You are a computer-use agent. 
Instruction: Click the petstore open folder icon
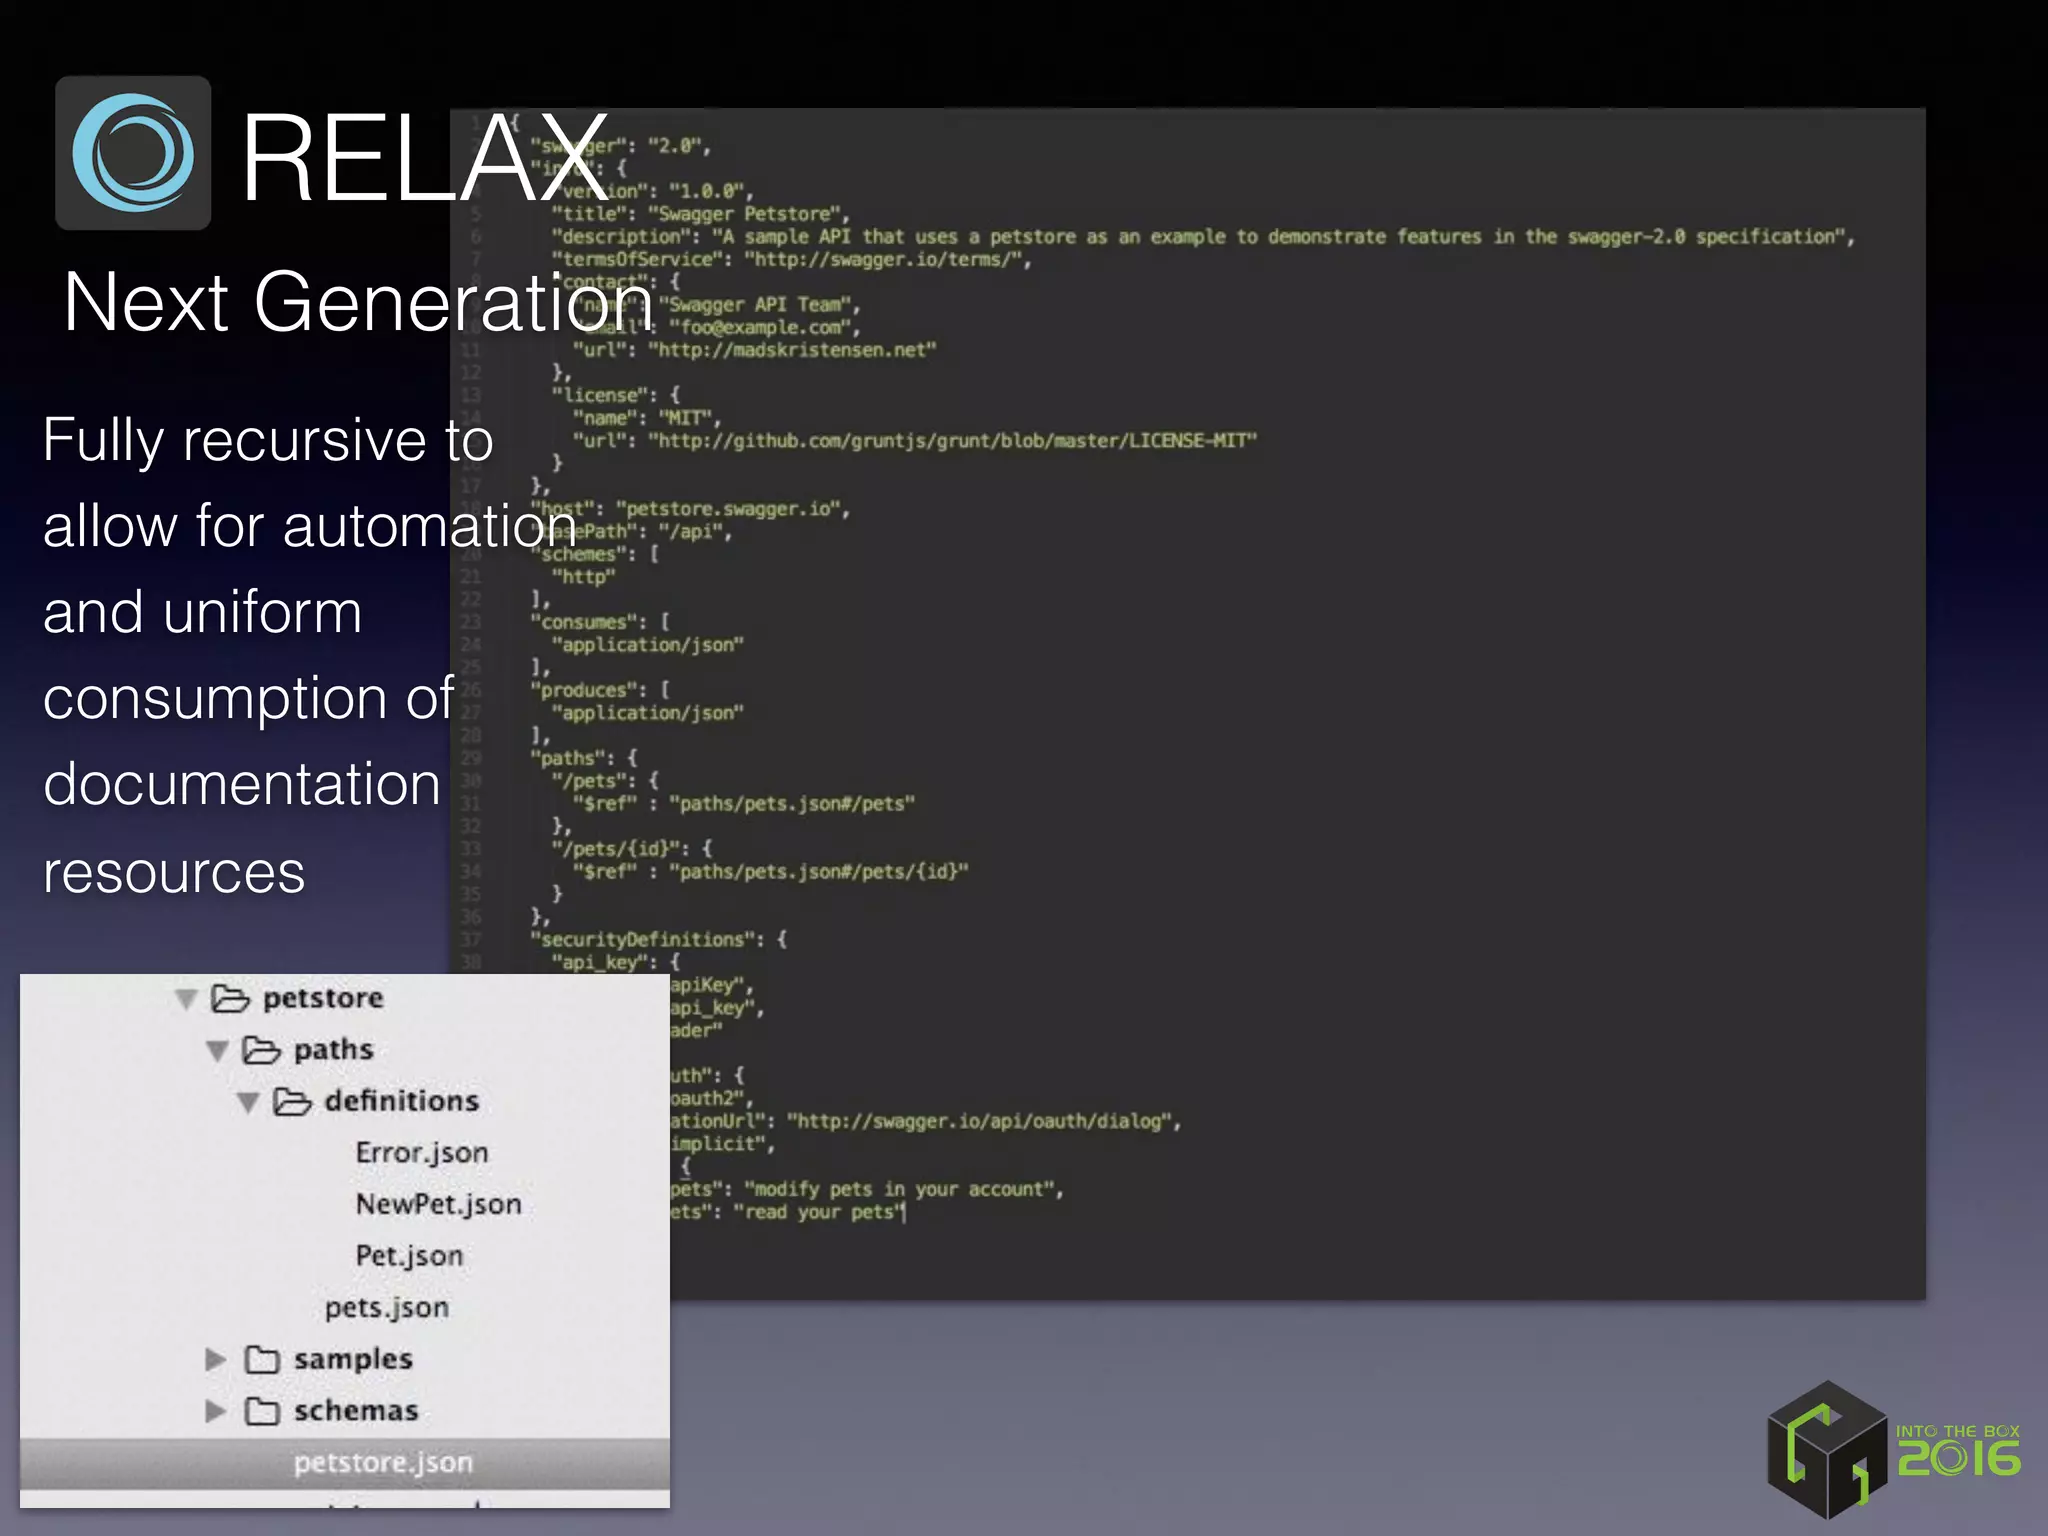[230, 998]
